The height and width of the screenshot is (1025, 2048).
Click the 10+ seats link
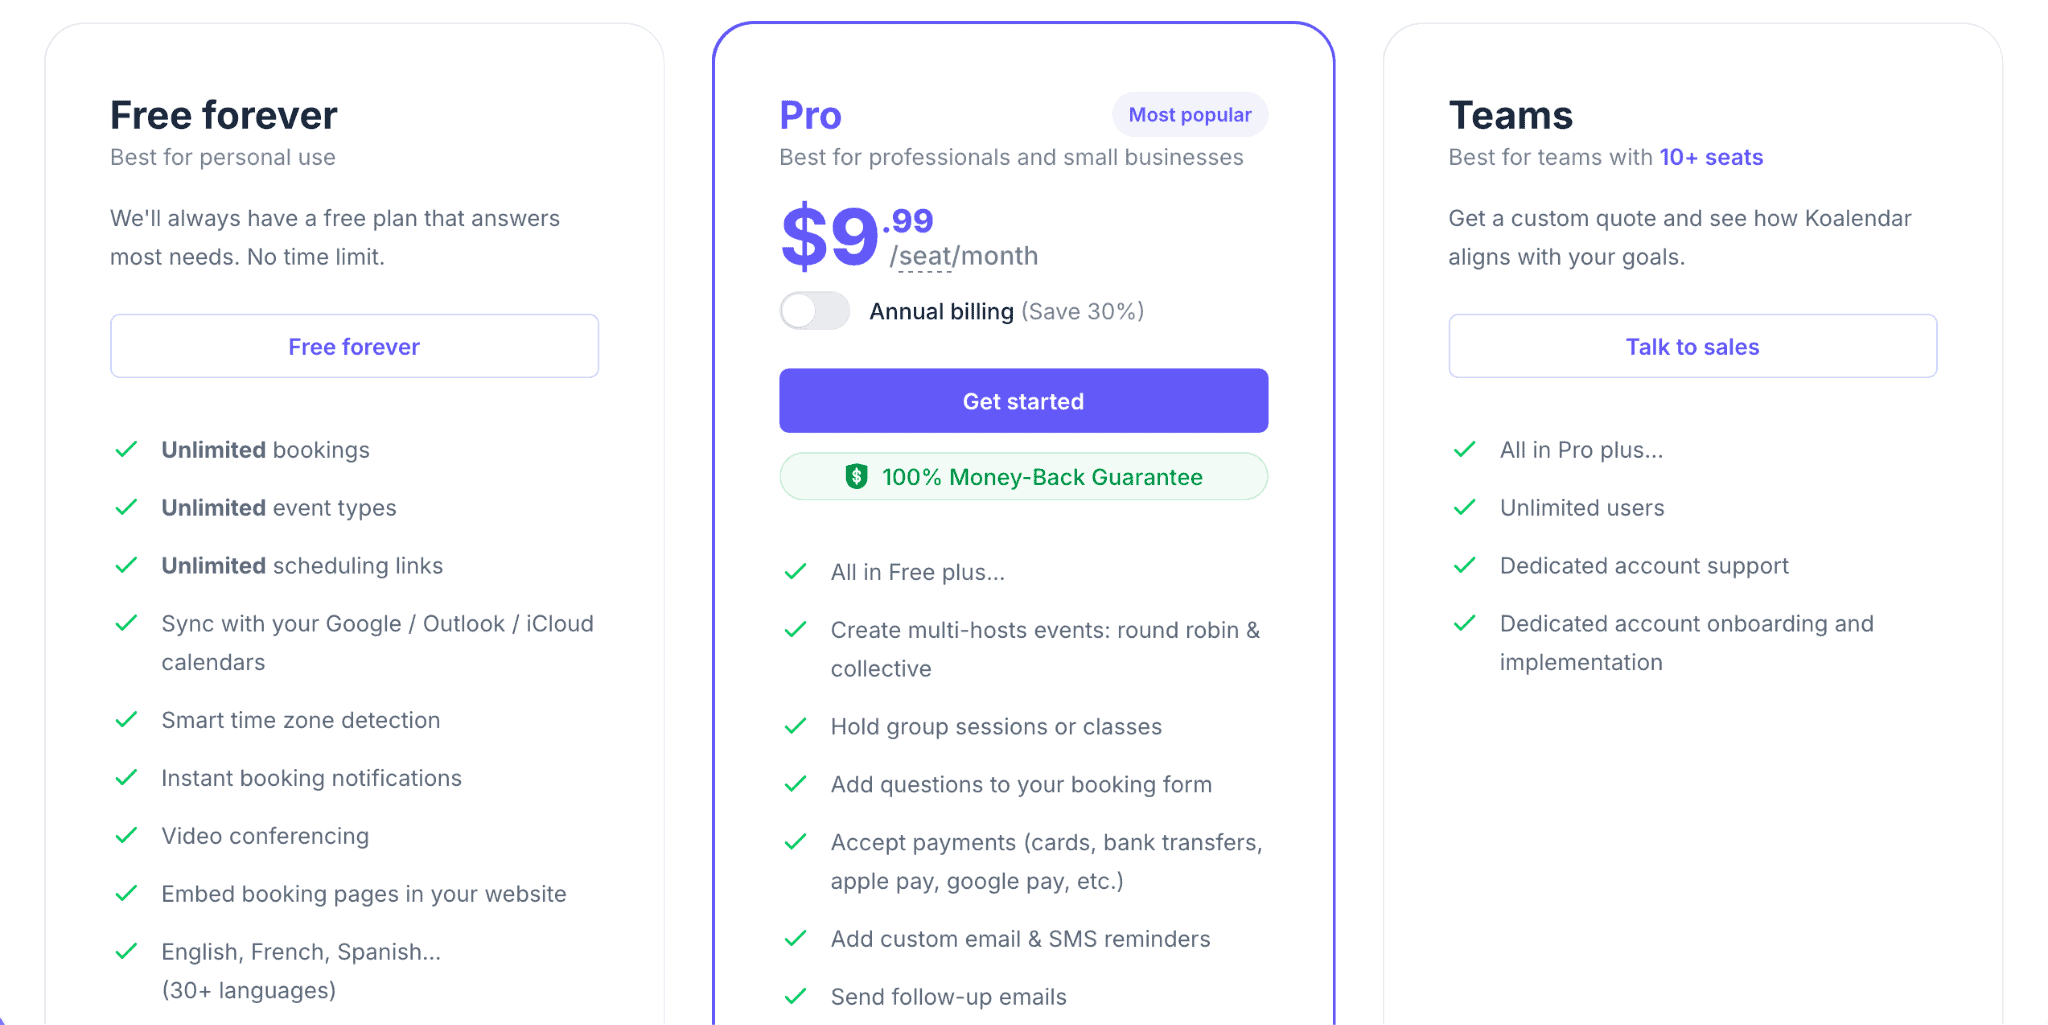[x=1711, y=157]
